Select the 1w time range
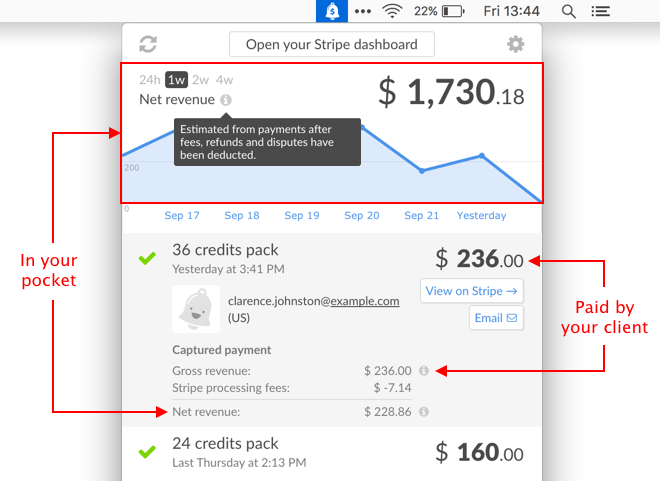660x481 pixels. (176, 80)
